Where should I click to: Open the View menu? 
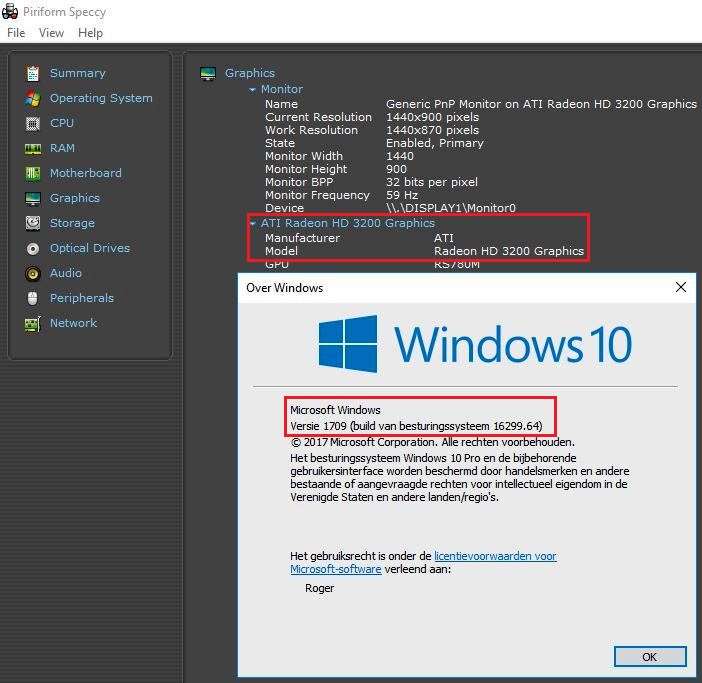[51, 33]
